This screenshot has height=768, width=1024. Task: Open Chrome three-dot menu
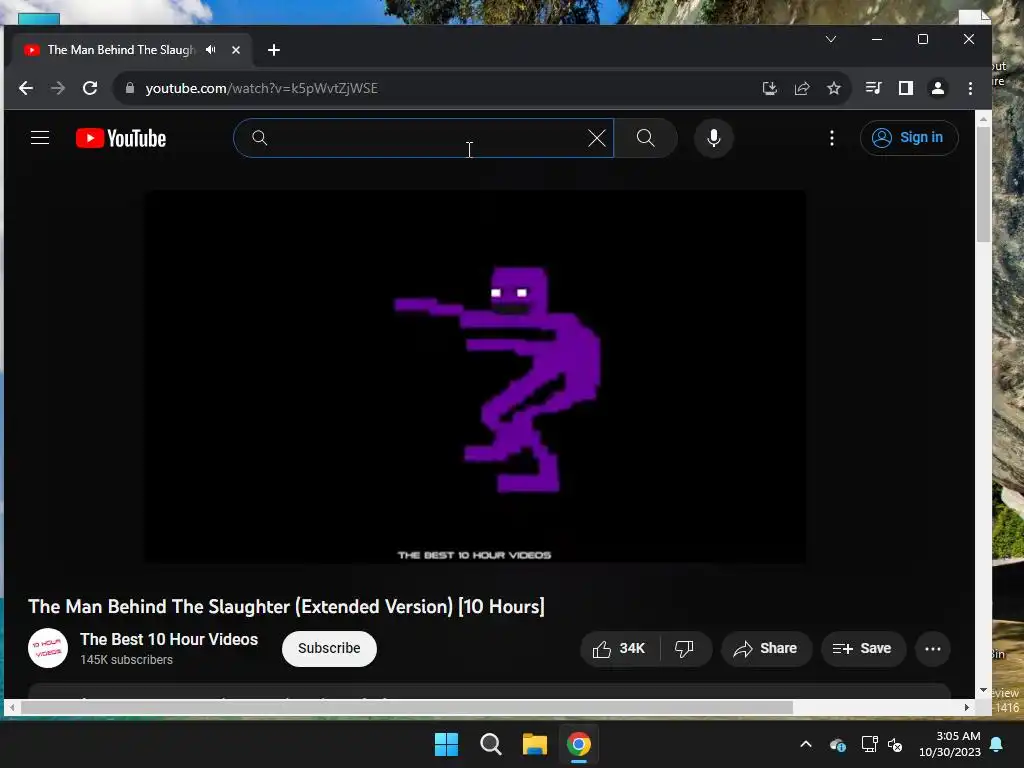click(x=970, y=88)
